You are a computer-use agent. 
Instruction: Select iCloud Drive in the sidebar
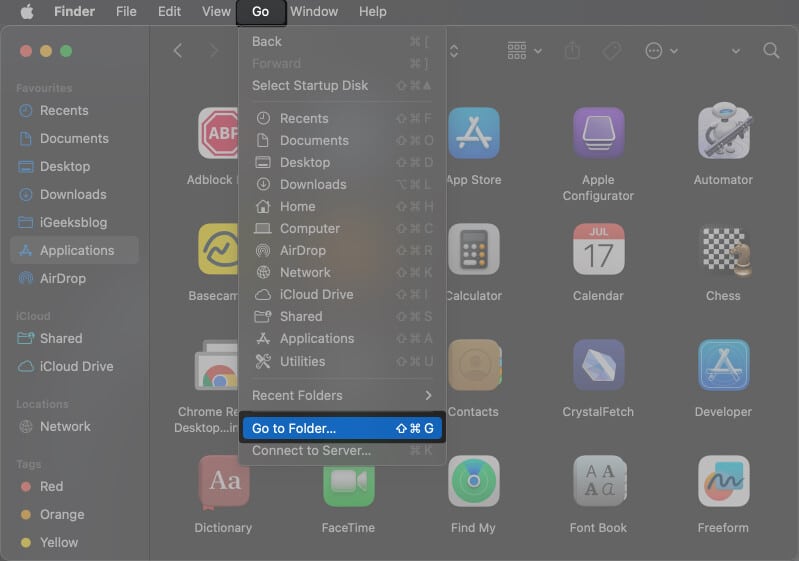coord(74,366)
